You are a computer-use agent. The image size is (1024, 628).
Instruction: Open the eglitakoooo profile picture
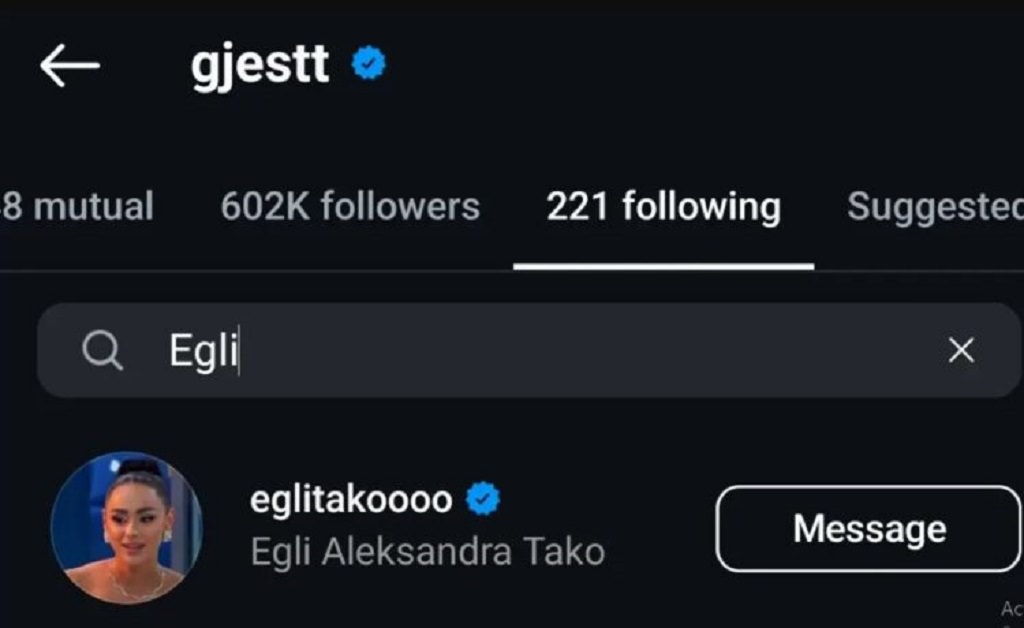pyautogui.click(x=127, y=527)
